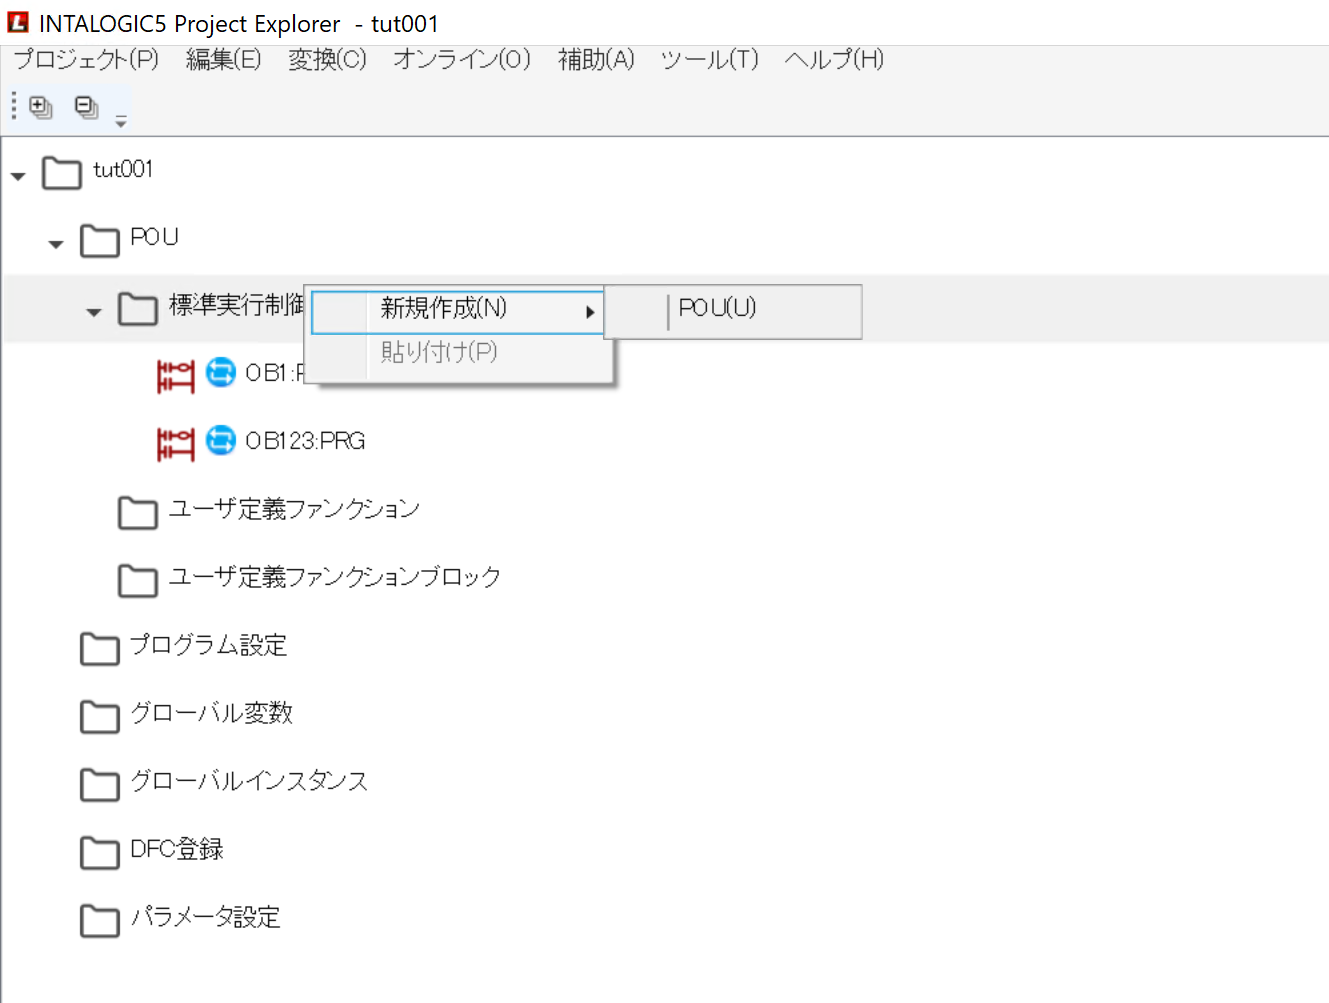Collapse the 標準実行制御 folder arrow
Viewport: 1329px width, 1003px height.
point(94,312)
